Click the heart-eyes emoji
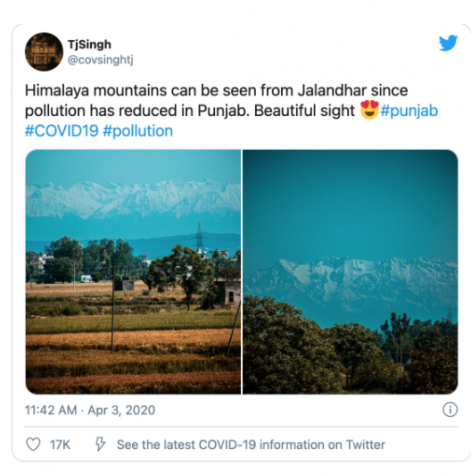The height and width of the screenshot is (475, 471). 369,110
